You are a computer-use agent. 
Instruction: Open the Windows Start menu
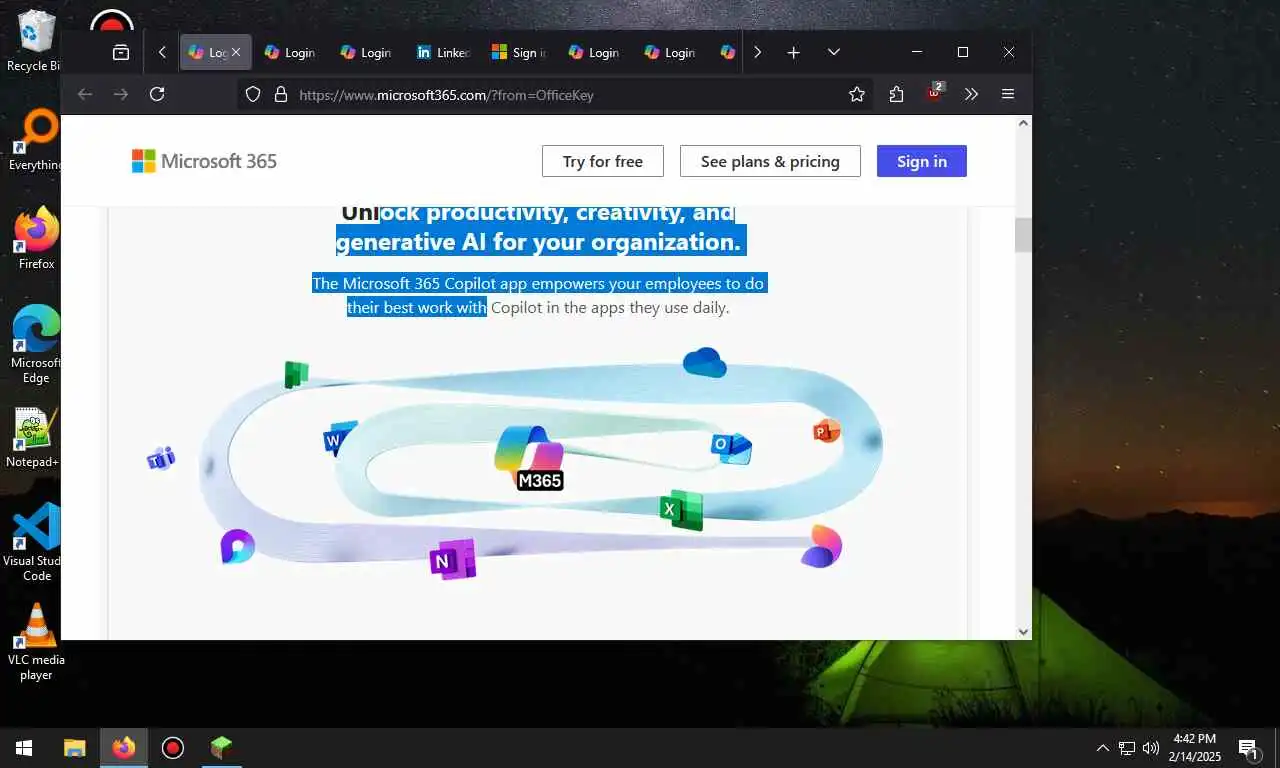click(24, 748)
